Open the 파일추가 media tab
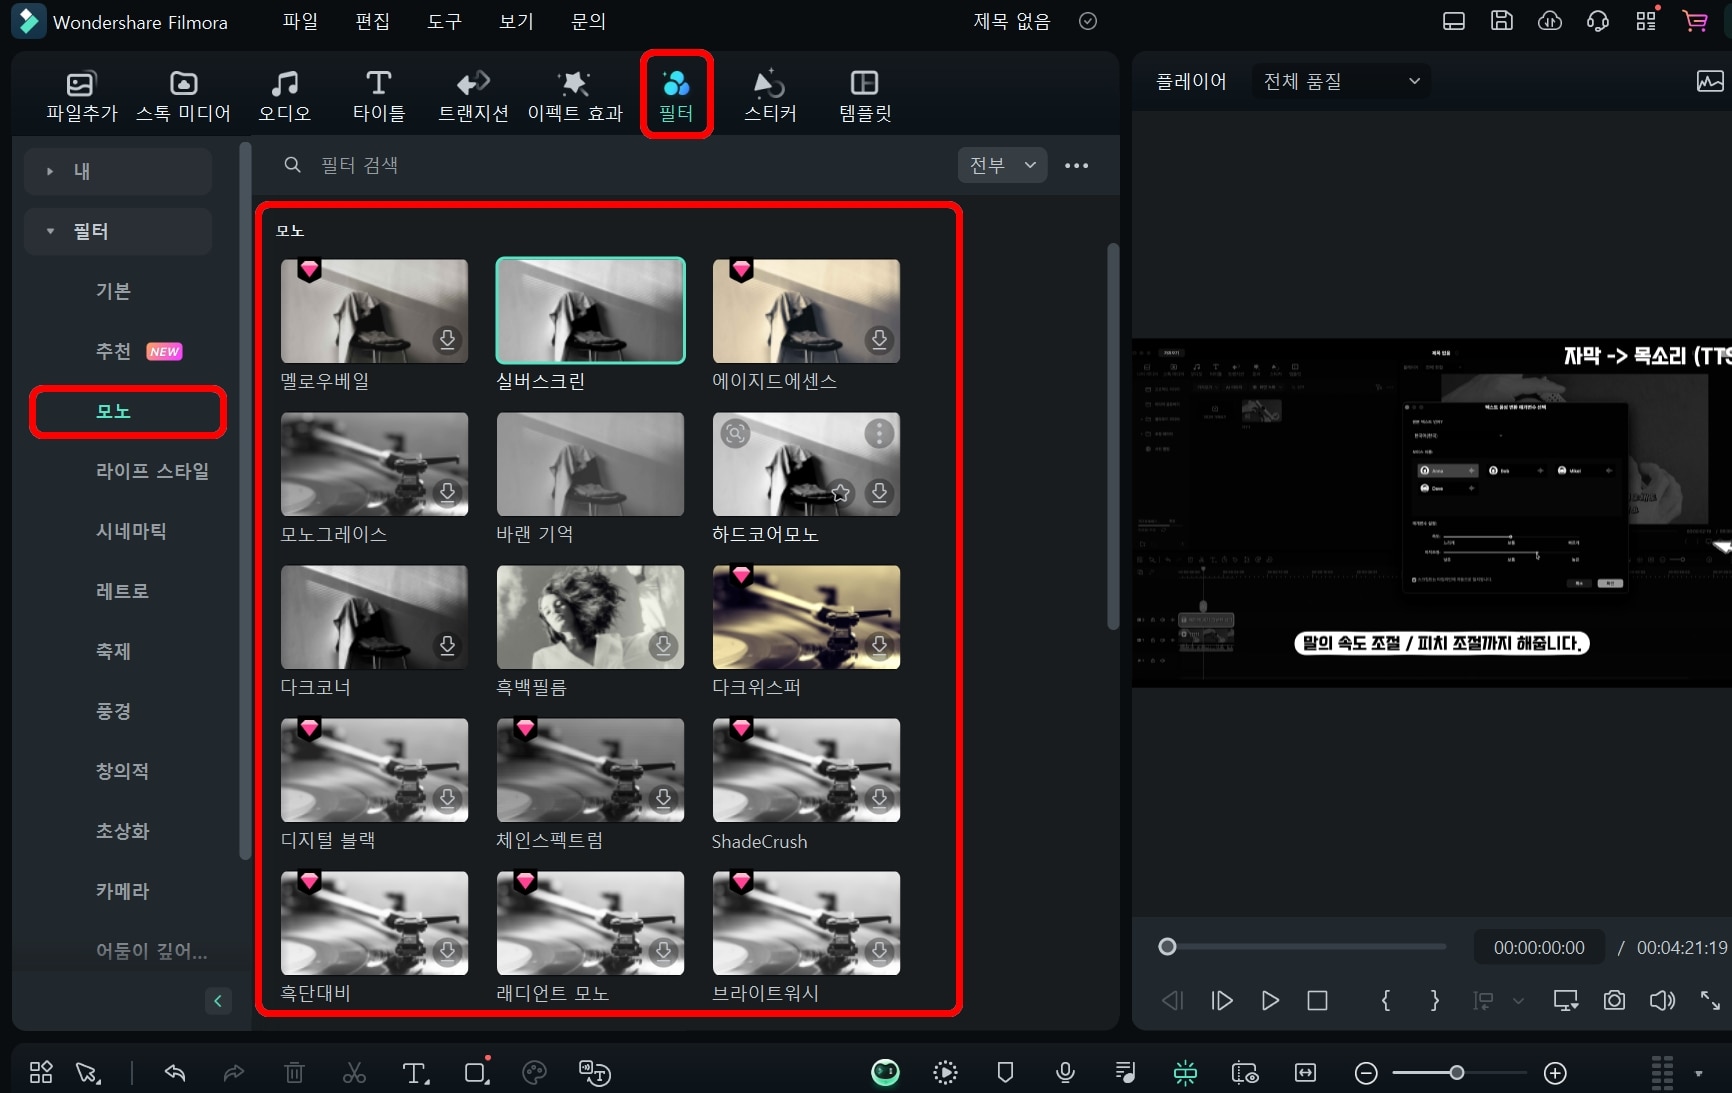Screen dimensions: 1732x1093 (81, 96)
